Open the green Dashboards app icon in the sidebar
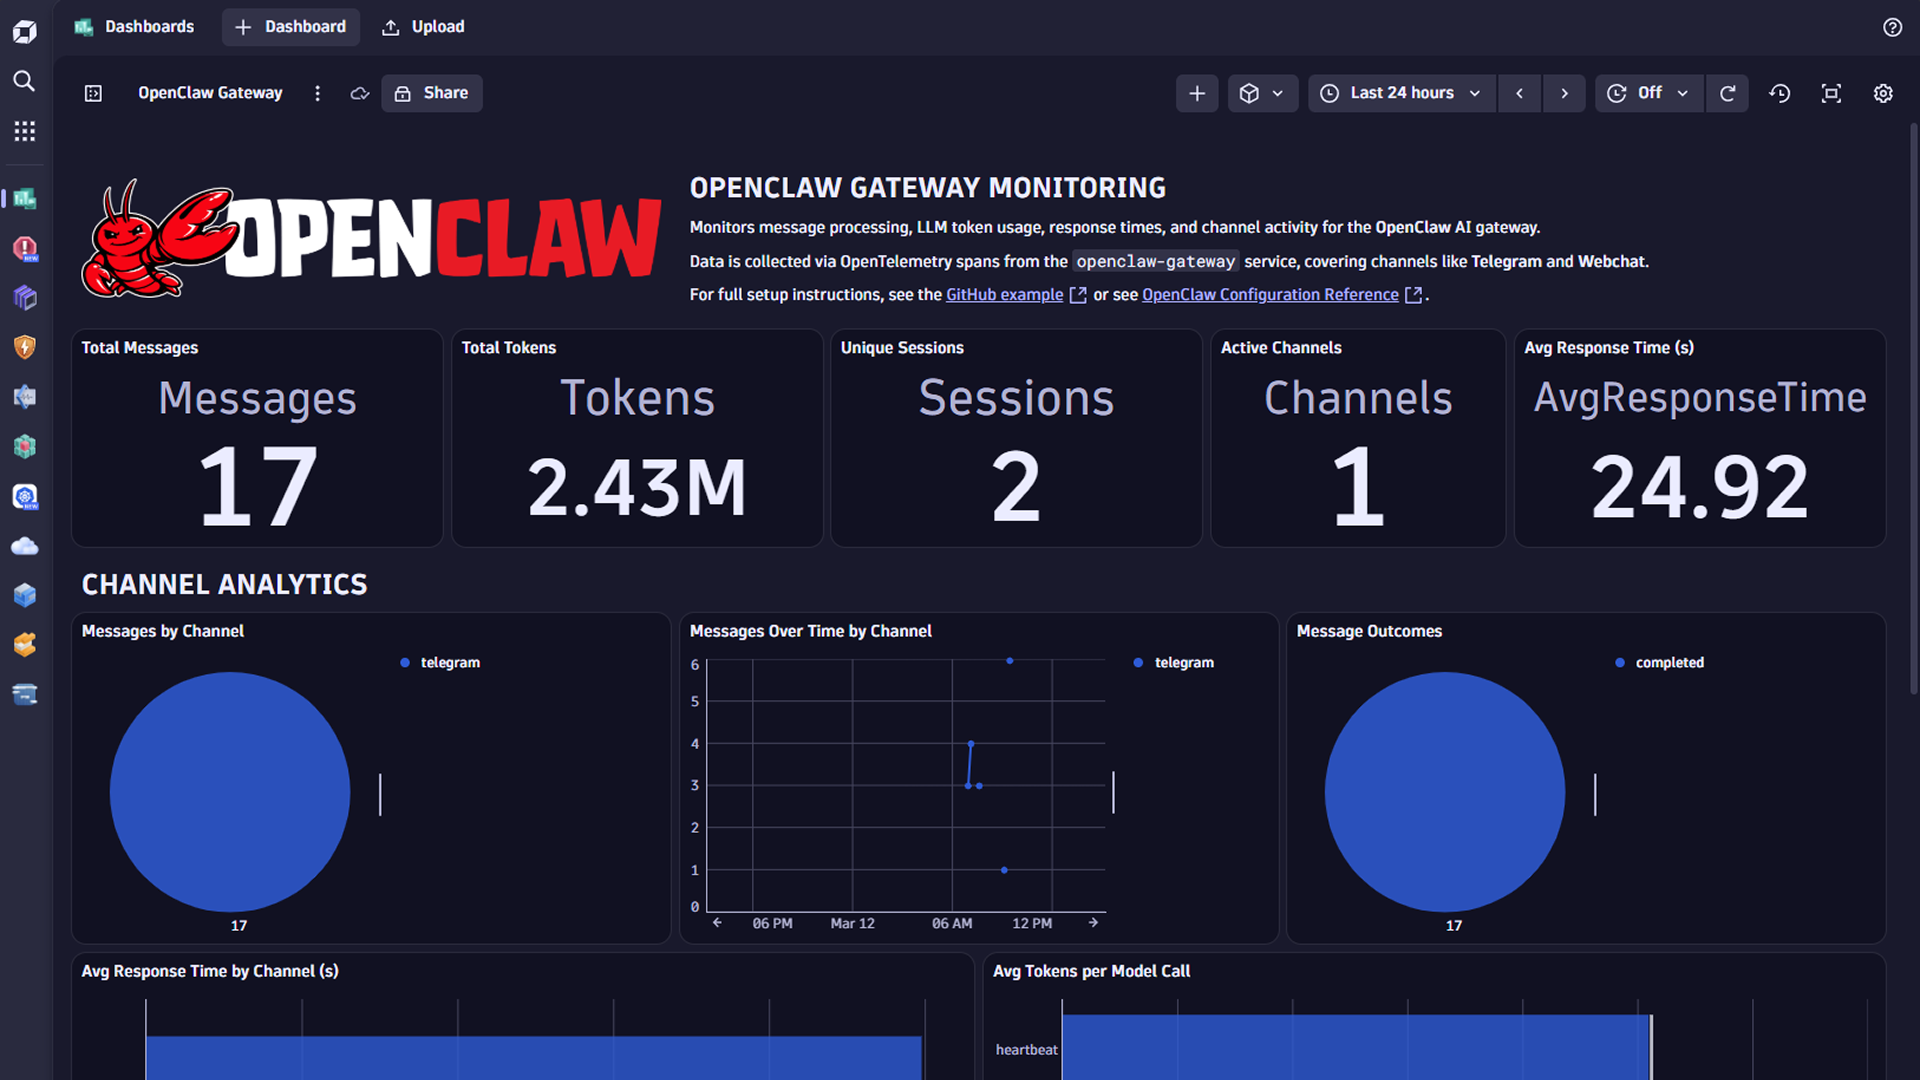Screen dimensions: 1920x1080 pyautogui.click(x=25, y=198)
